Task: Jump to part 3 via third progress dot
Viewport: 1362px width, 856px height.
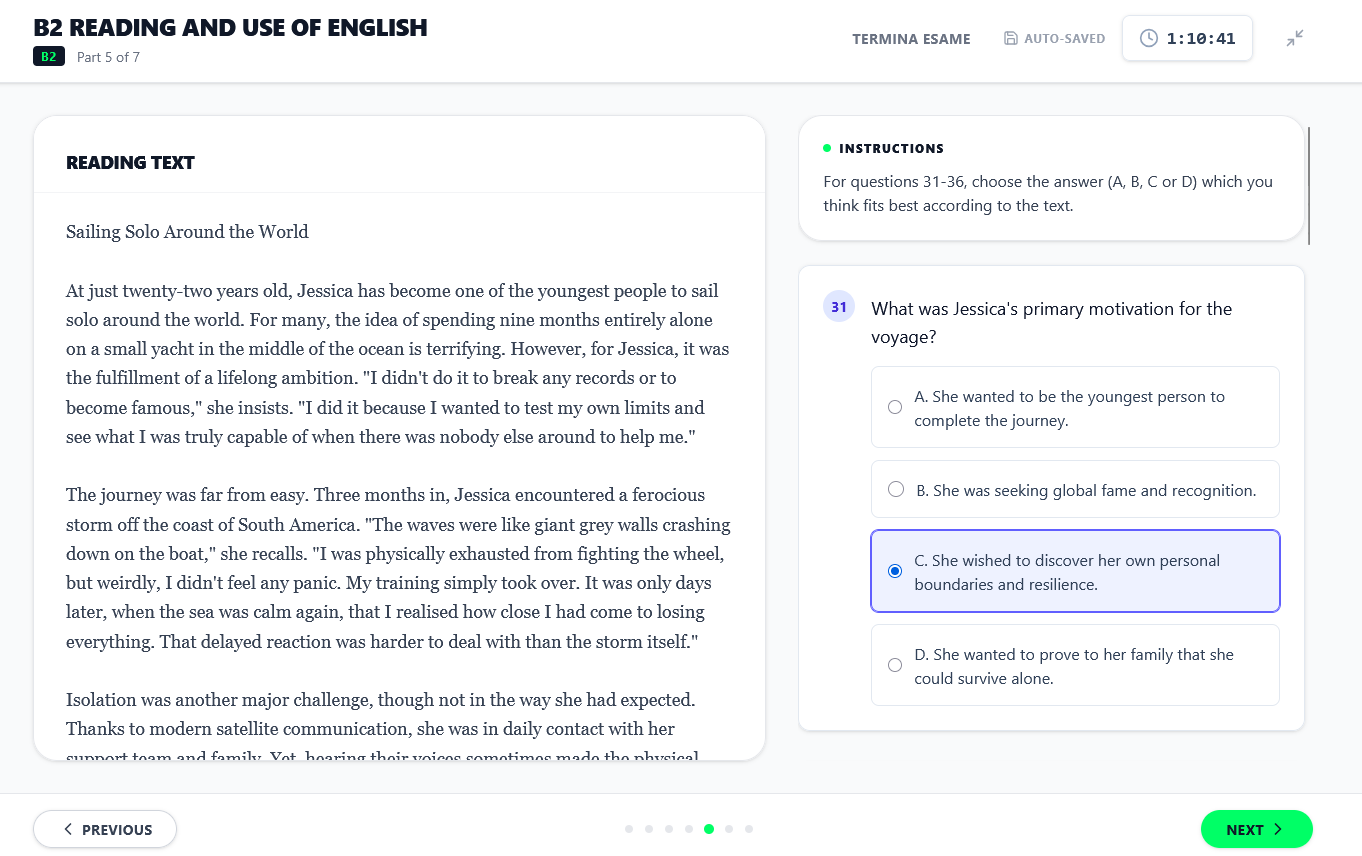Action: click(x=669, y=829)
